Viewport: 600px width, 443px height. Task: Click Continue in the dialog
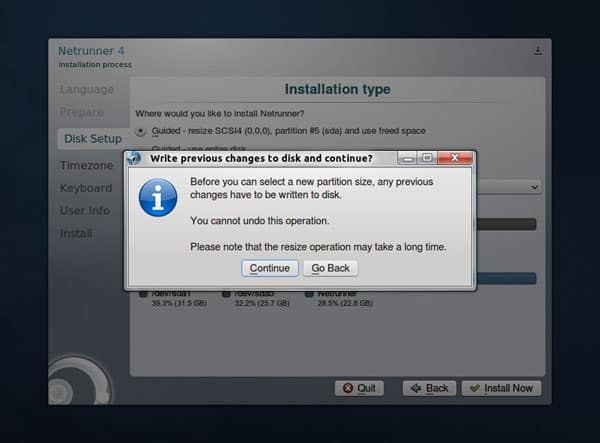coord(270,268)
